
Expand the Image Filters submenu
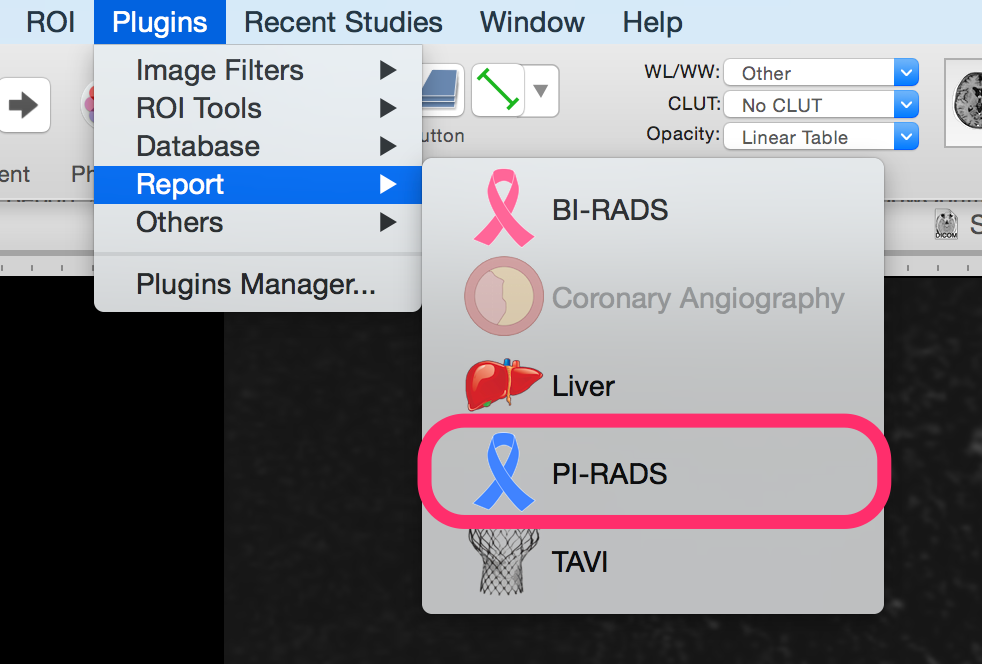(258, 70)
